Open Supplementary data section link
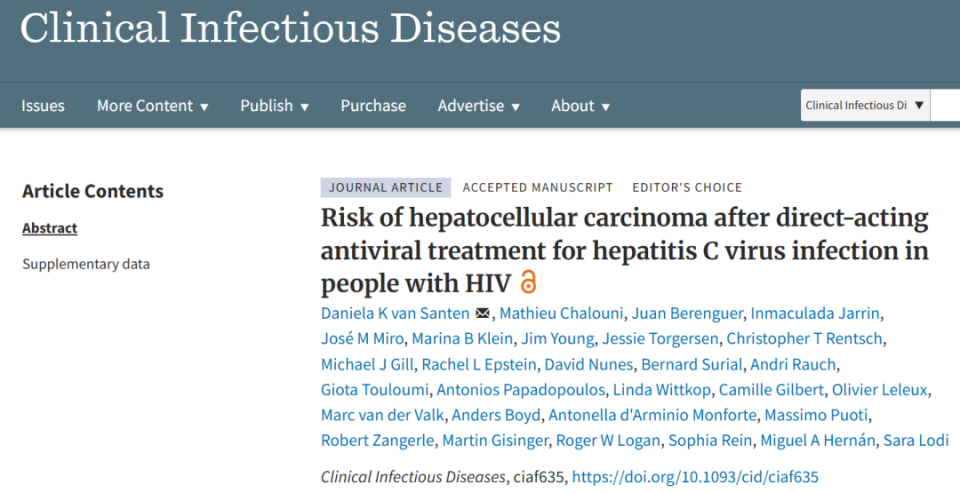Screen dimensions: 960x493 coord(86,264)
